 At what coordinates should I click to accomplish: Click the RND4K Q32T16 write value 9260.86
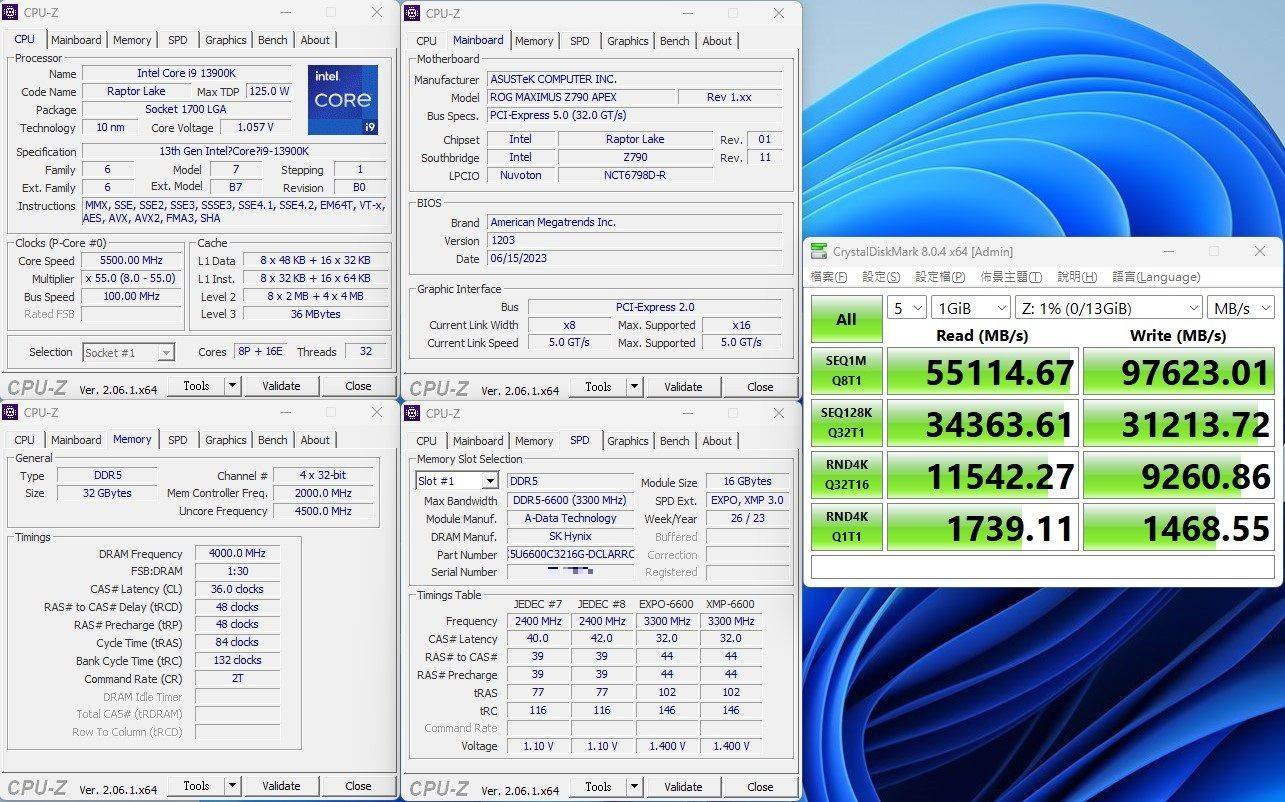coord(1178,475)
